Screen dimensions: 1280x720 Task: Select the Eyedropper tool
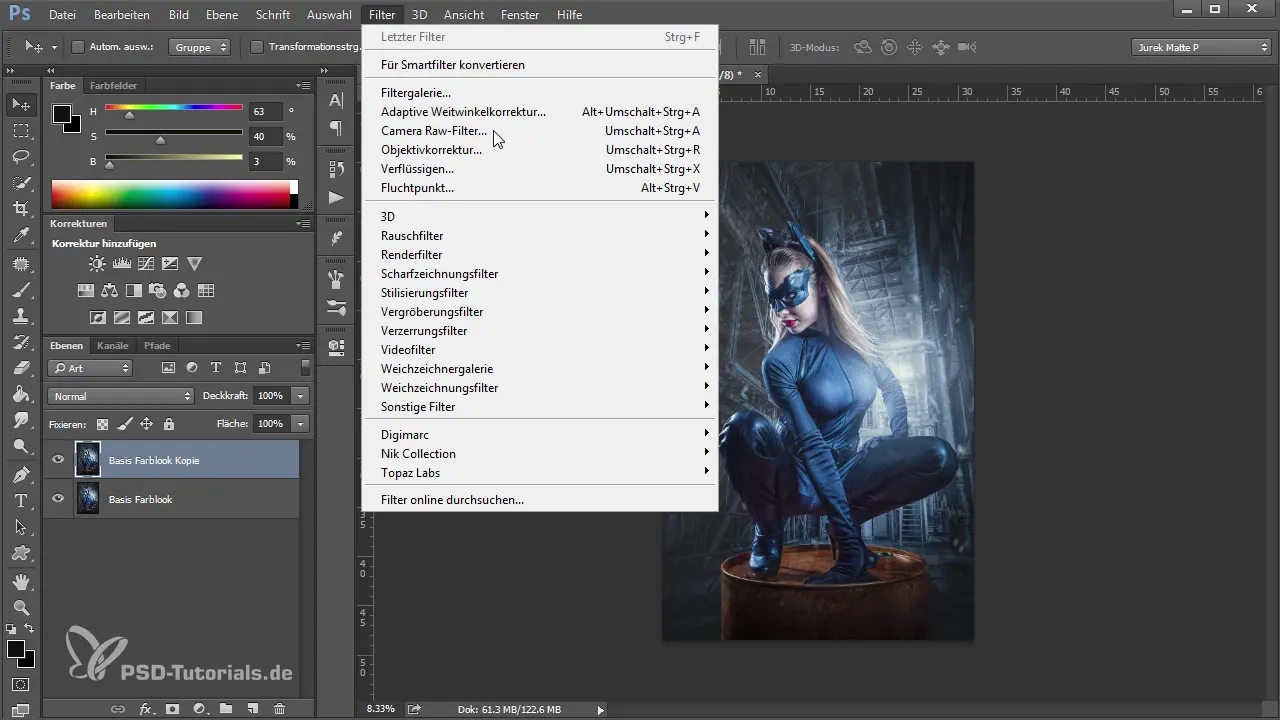pos(21,236)
